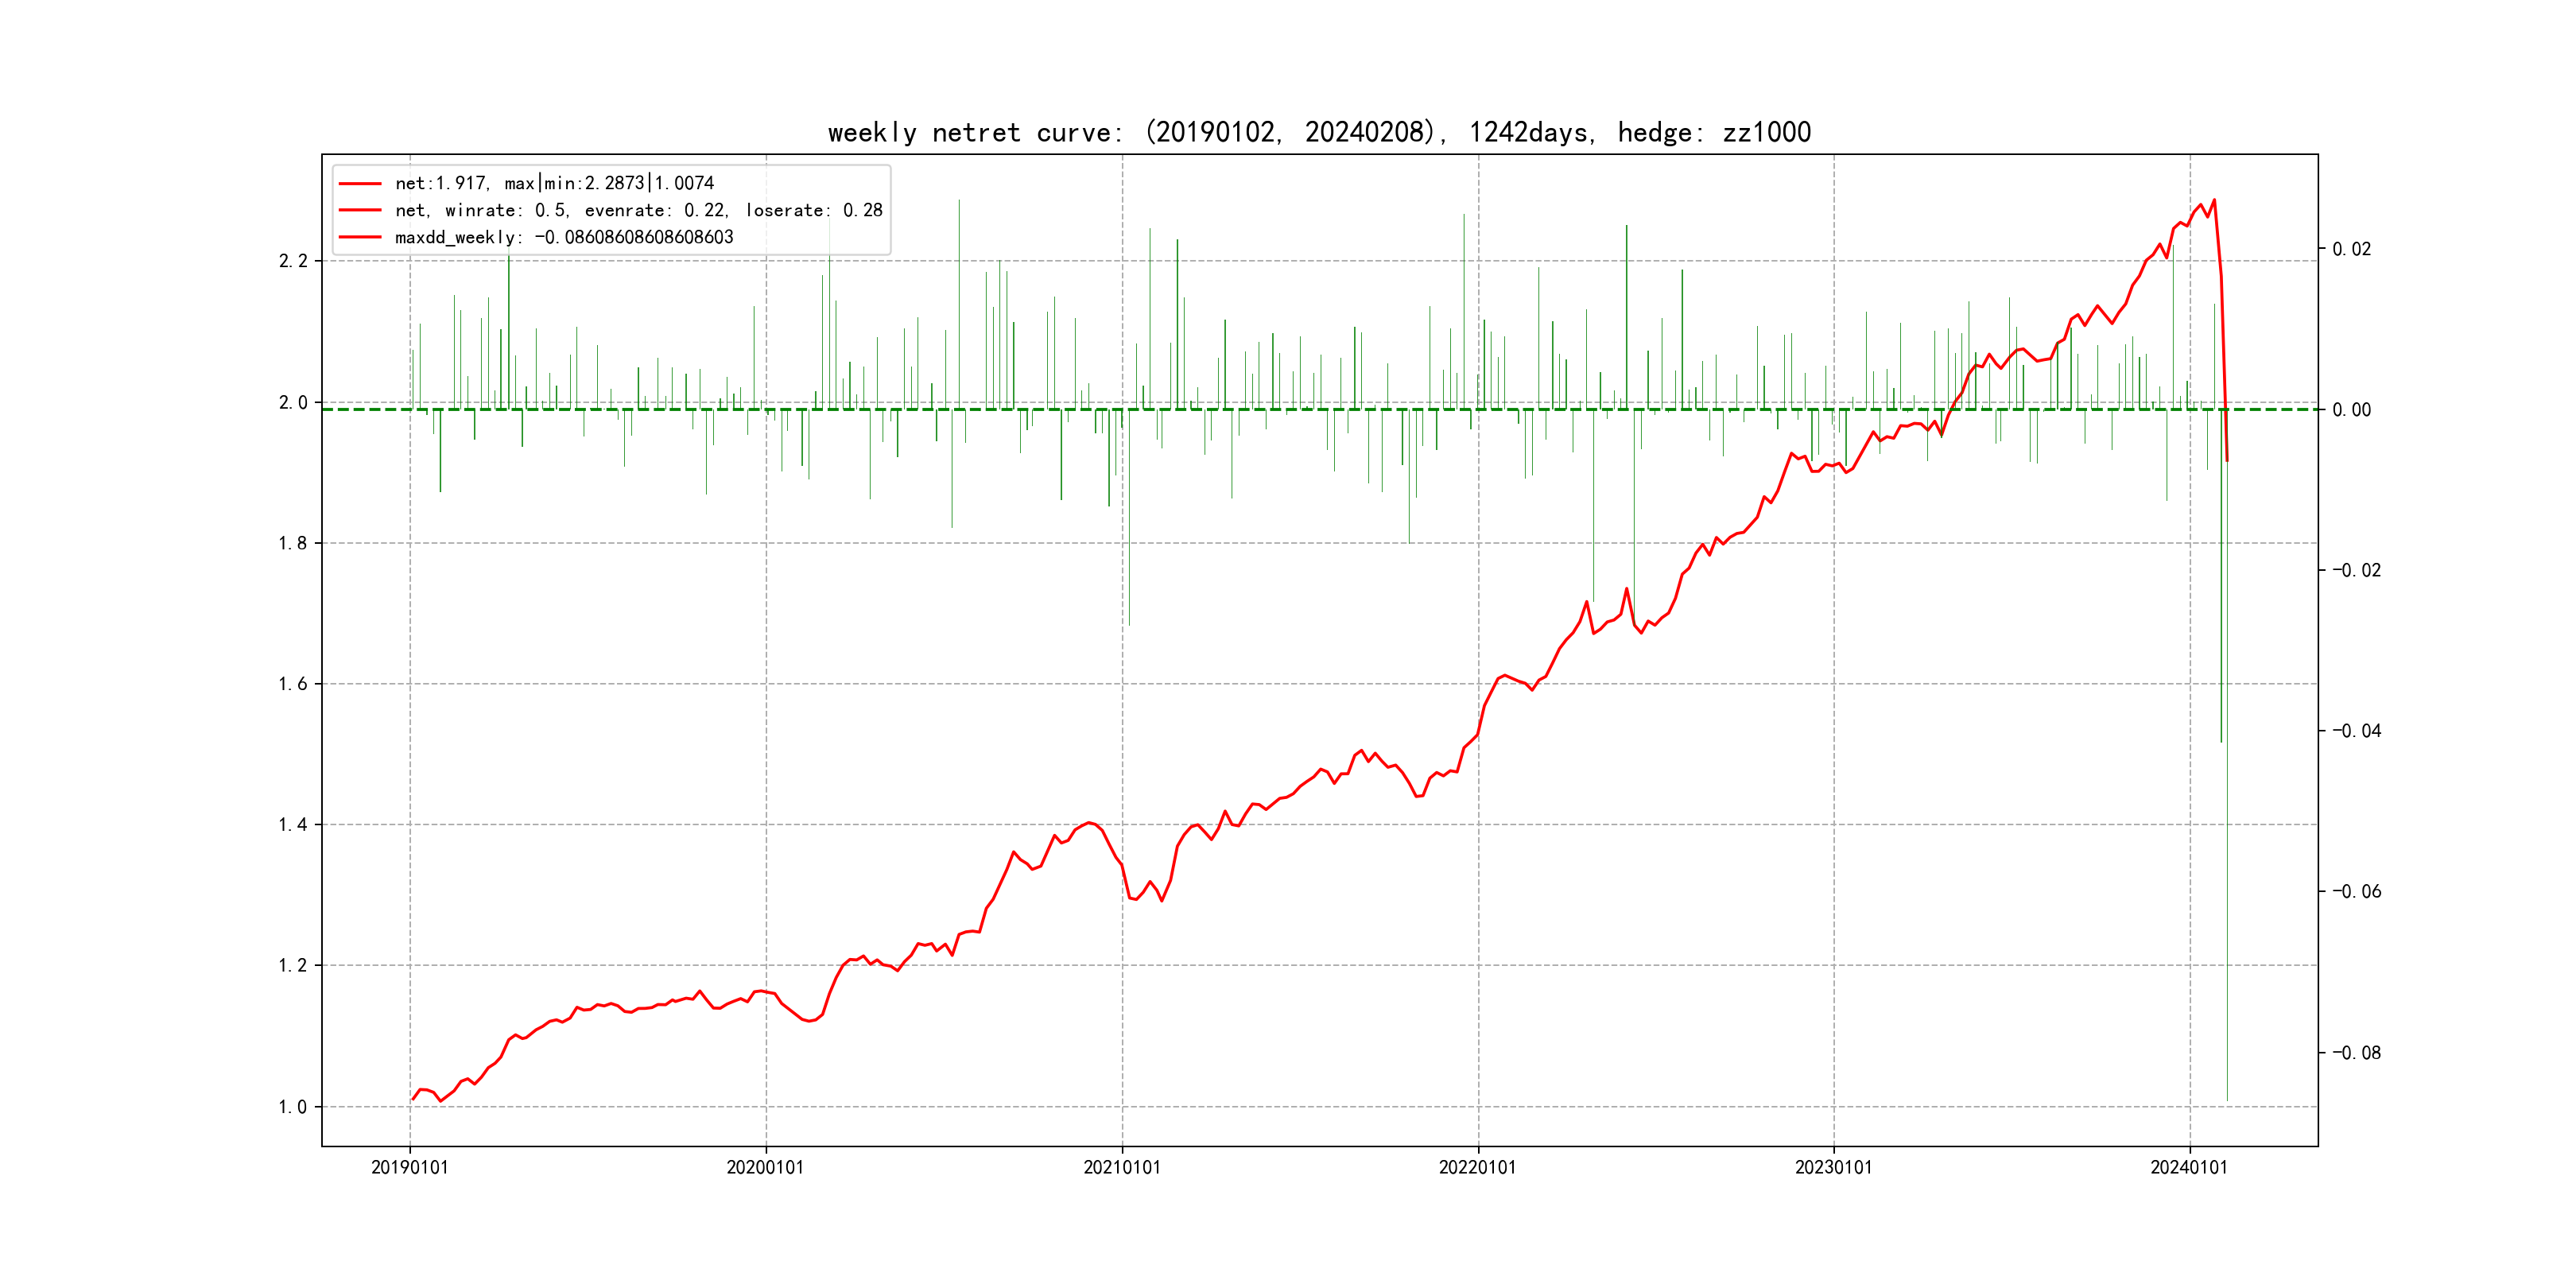Click the -0.08 right axis tick label
Viewport: 2576px width, 1288px height.
tap(2356, 1052)
